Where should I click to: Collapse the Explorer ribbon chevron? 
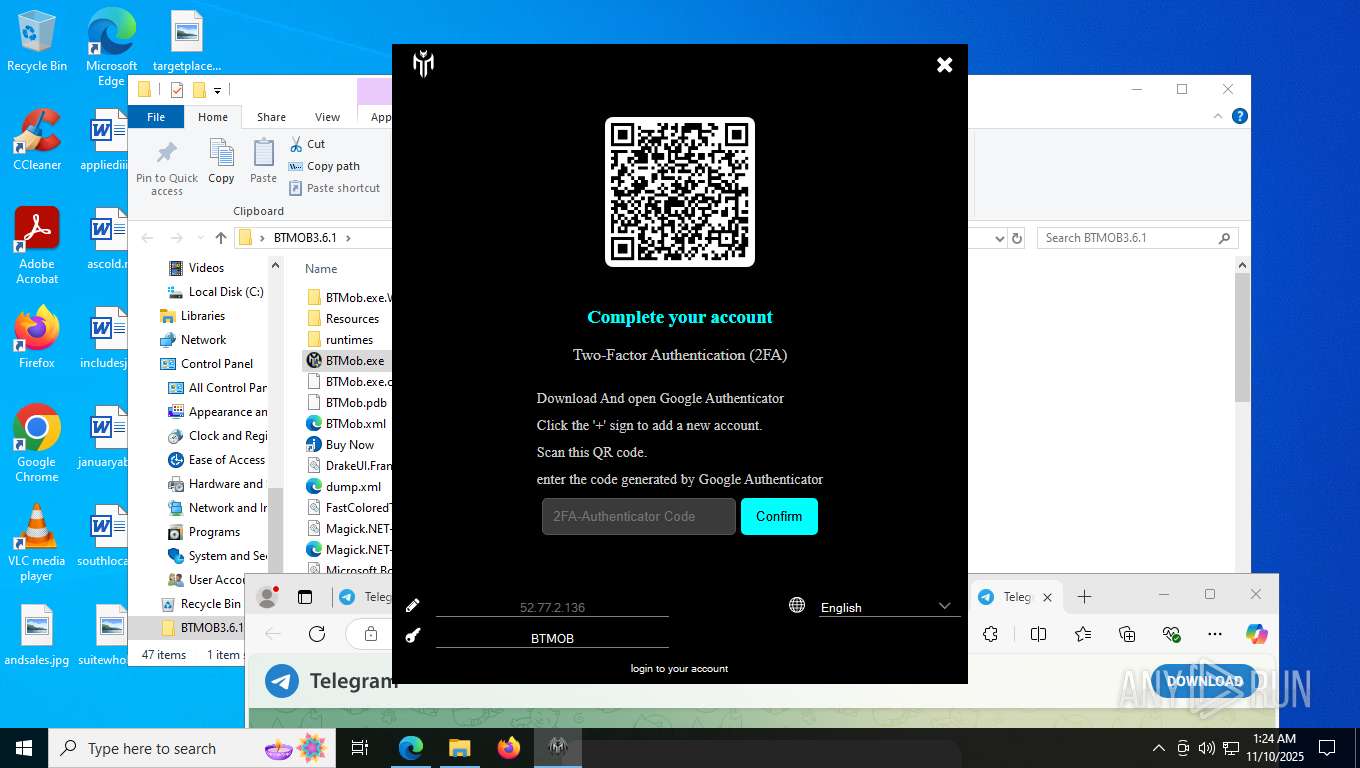(1218, 116)
